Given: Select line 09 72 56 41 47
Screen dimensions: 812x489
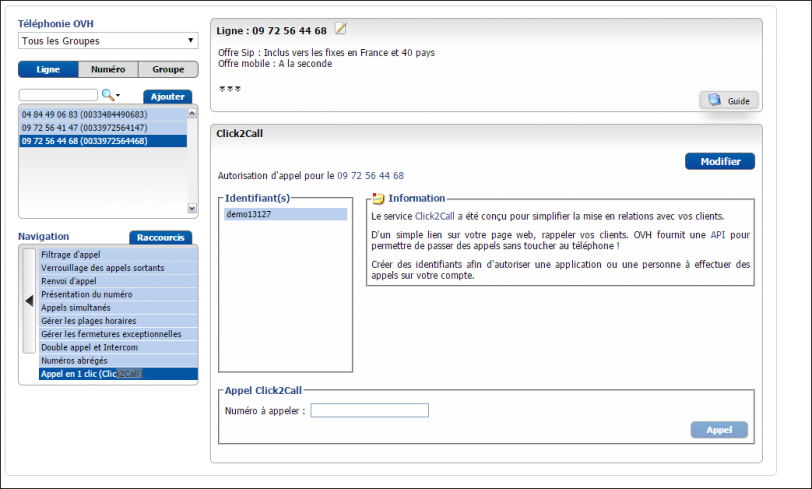Looking at the screenshot, I should tap(103, 127).
